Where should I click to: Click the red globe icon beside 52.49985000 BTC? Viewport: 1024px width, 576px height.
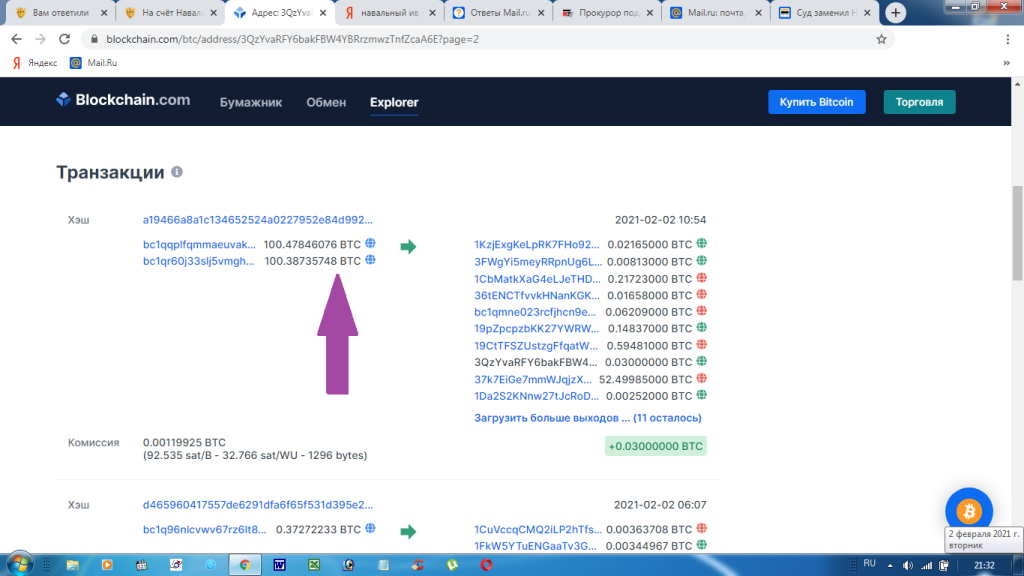pos(701,378)
